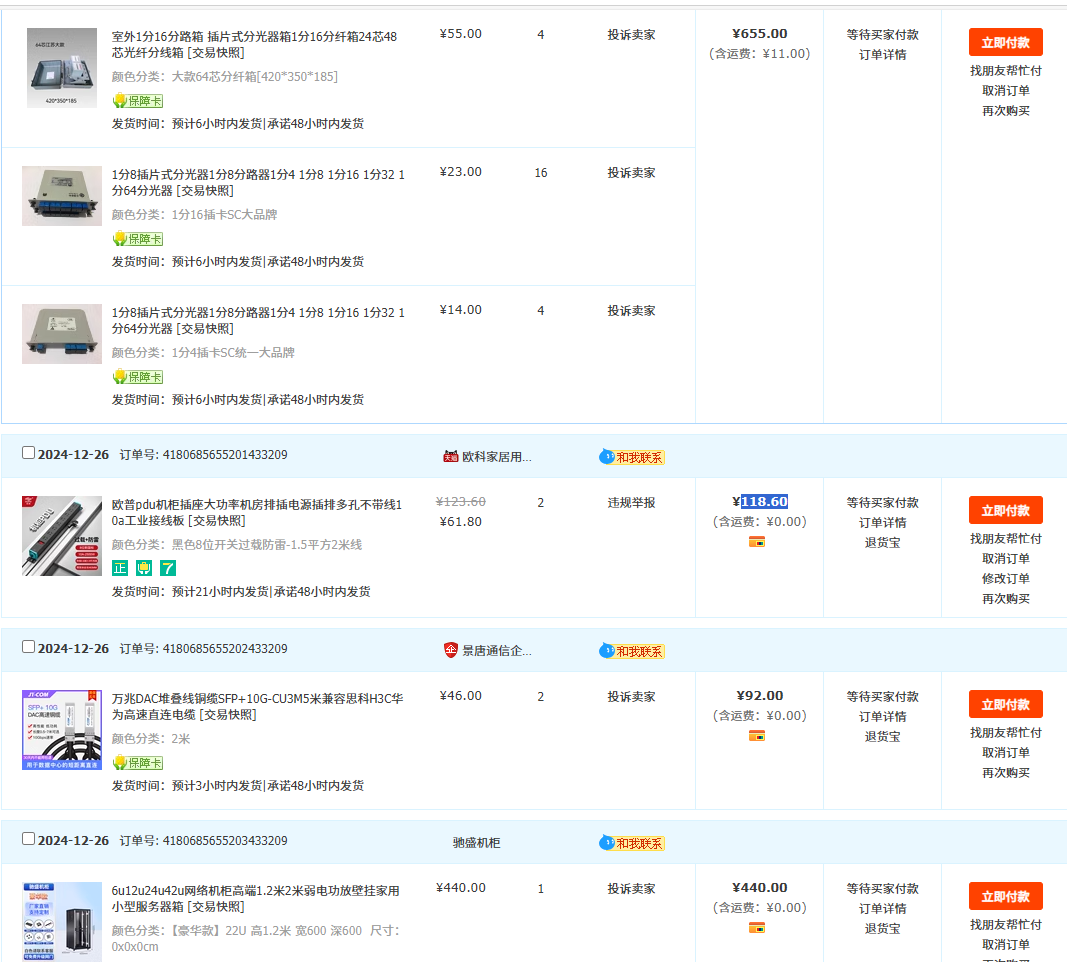This screenshot has width=1067, height=962.
Task: Open 退货宝 link for the ¥440.00 order
Action: pos(882,928)
